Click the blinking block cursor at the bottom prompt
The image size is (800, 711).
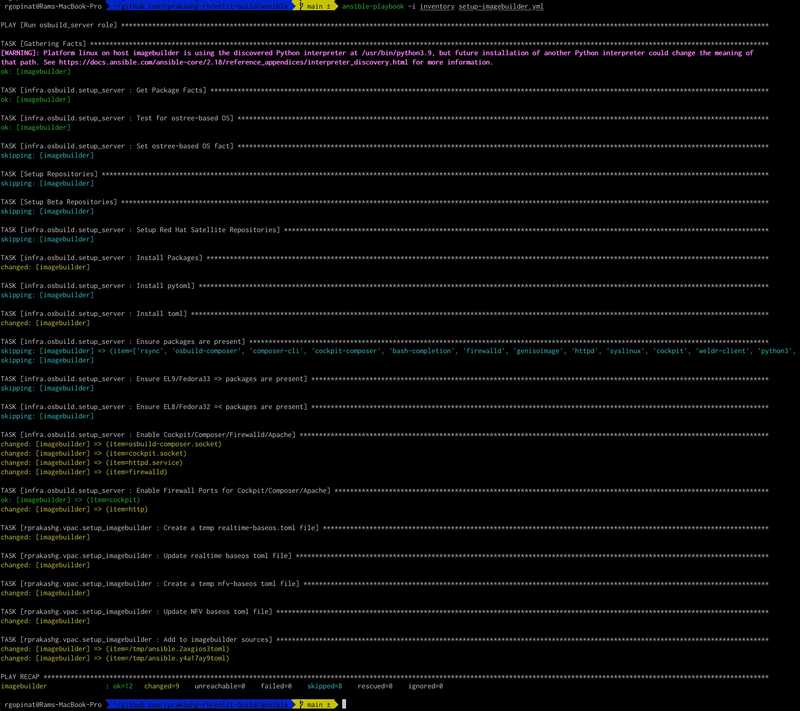(343, 703)
